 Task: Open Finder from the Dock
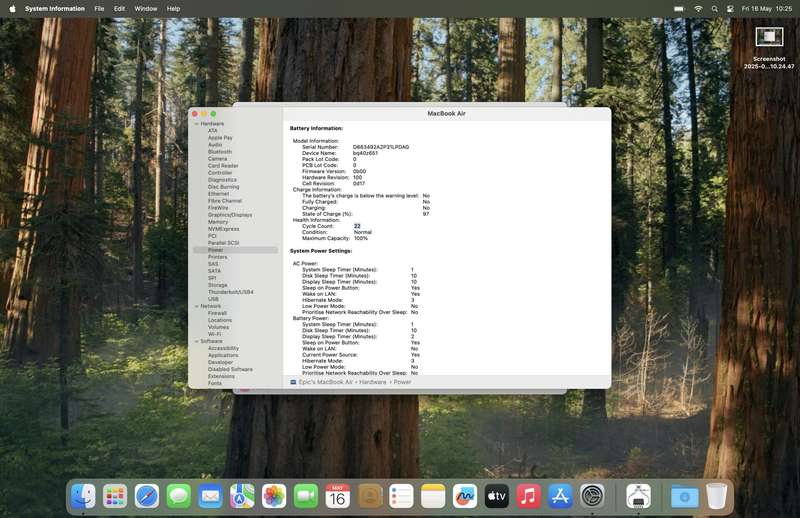click(83, 496)
